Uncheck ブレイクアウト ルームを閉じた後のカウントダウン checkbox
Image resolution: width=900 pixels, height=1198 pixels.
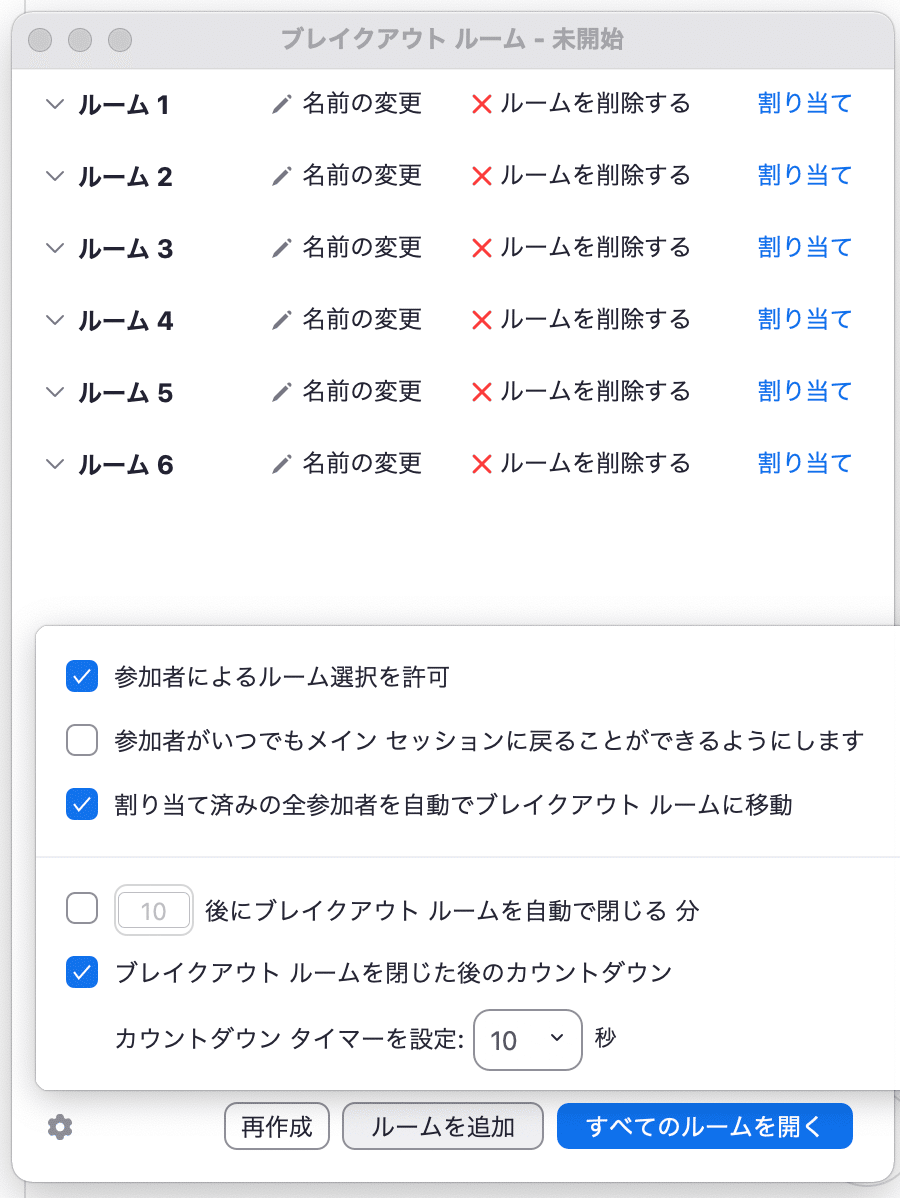coord(82,972)
